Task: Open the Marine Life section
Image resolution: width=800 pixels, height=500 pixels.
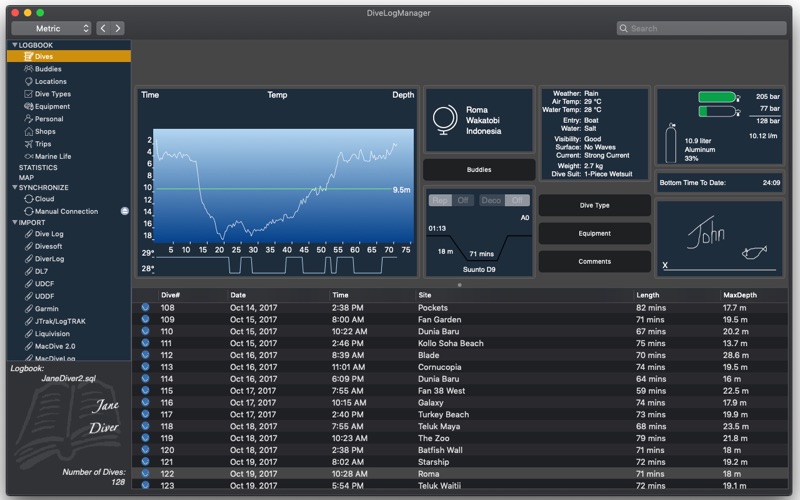Action: click(53, 156)
